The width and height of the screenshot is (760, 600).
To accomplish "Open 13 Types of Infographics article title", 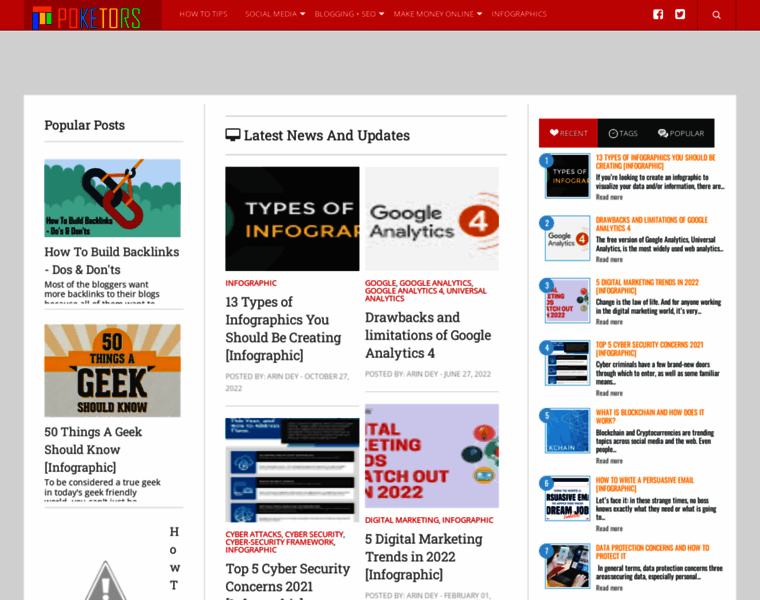I will (x=283, y=329).
